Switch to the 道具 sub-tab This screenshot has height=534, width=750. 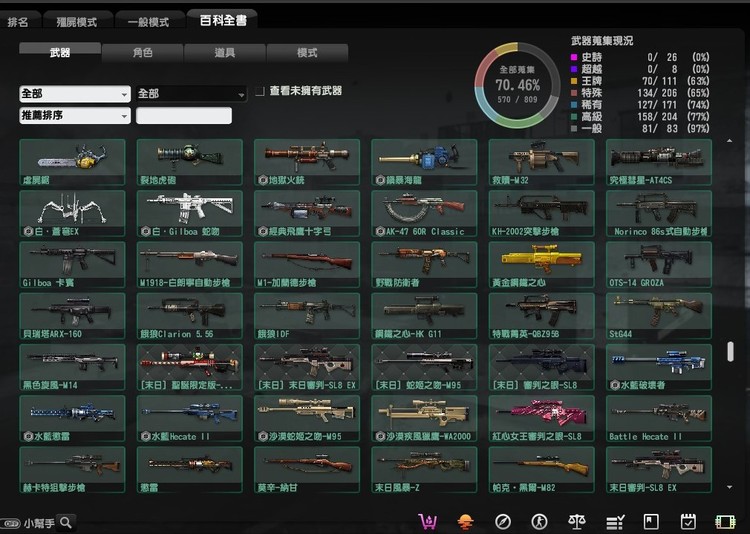coord(225,53)
